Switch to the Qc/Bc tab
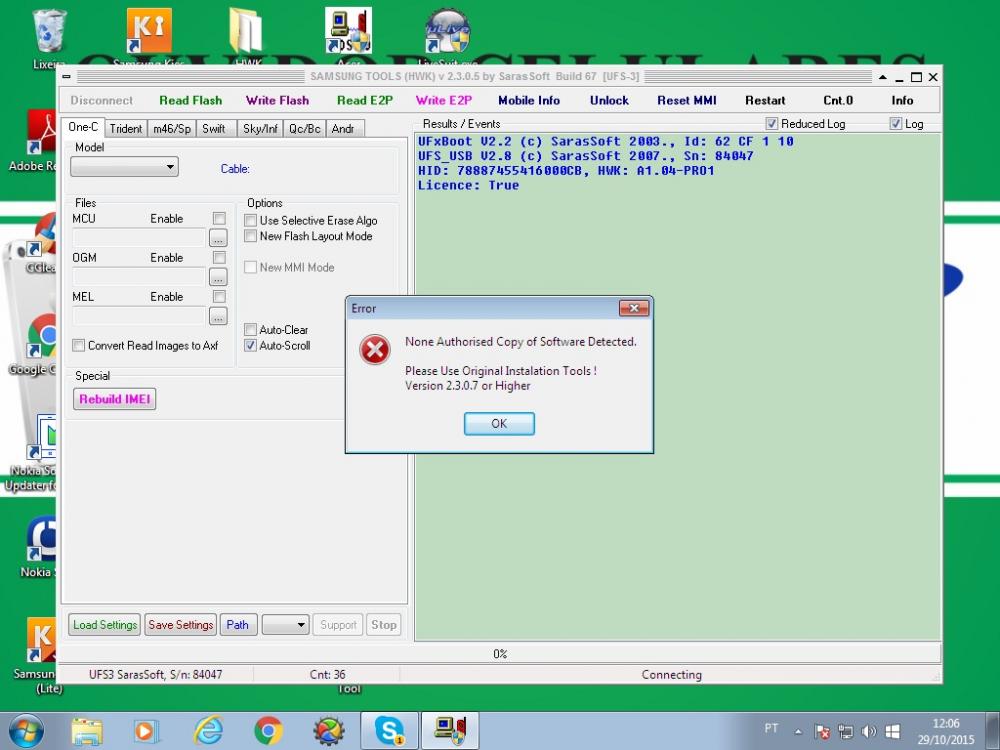This screenshot has width=1000, height=750. click(x=304, y=129)
